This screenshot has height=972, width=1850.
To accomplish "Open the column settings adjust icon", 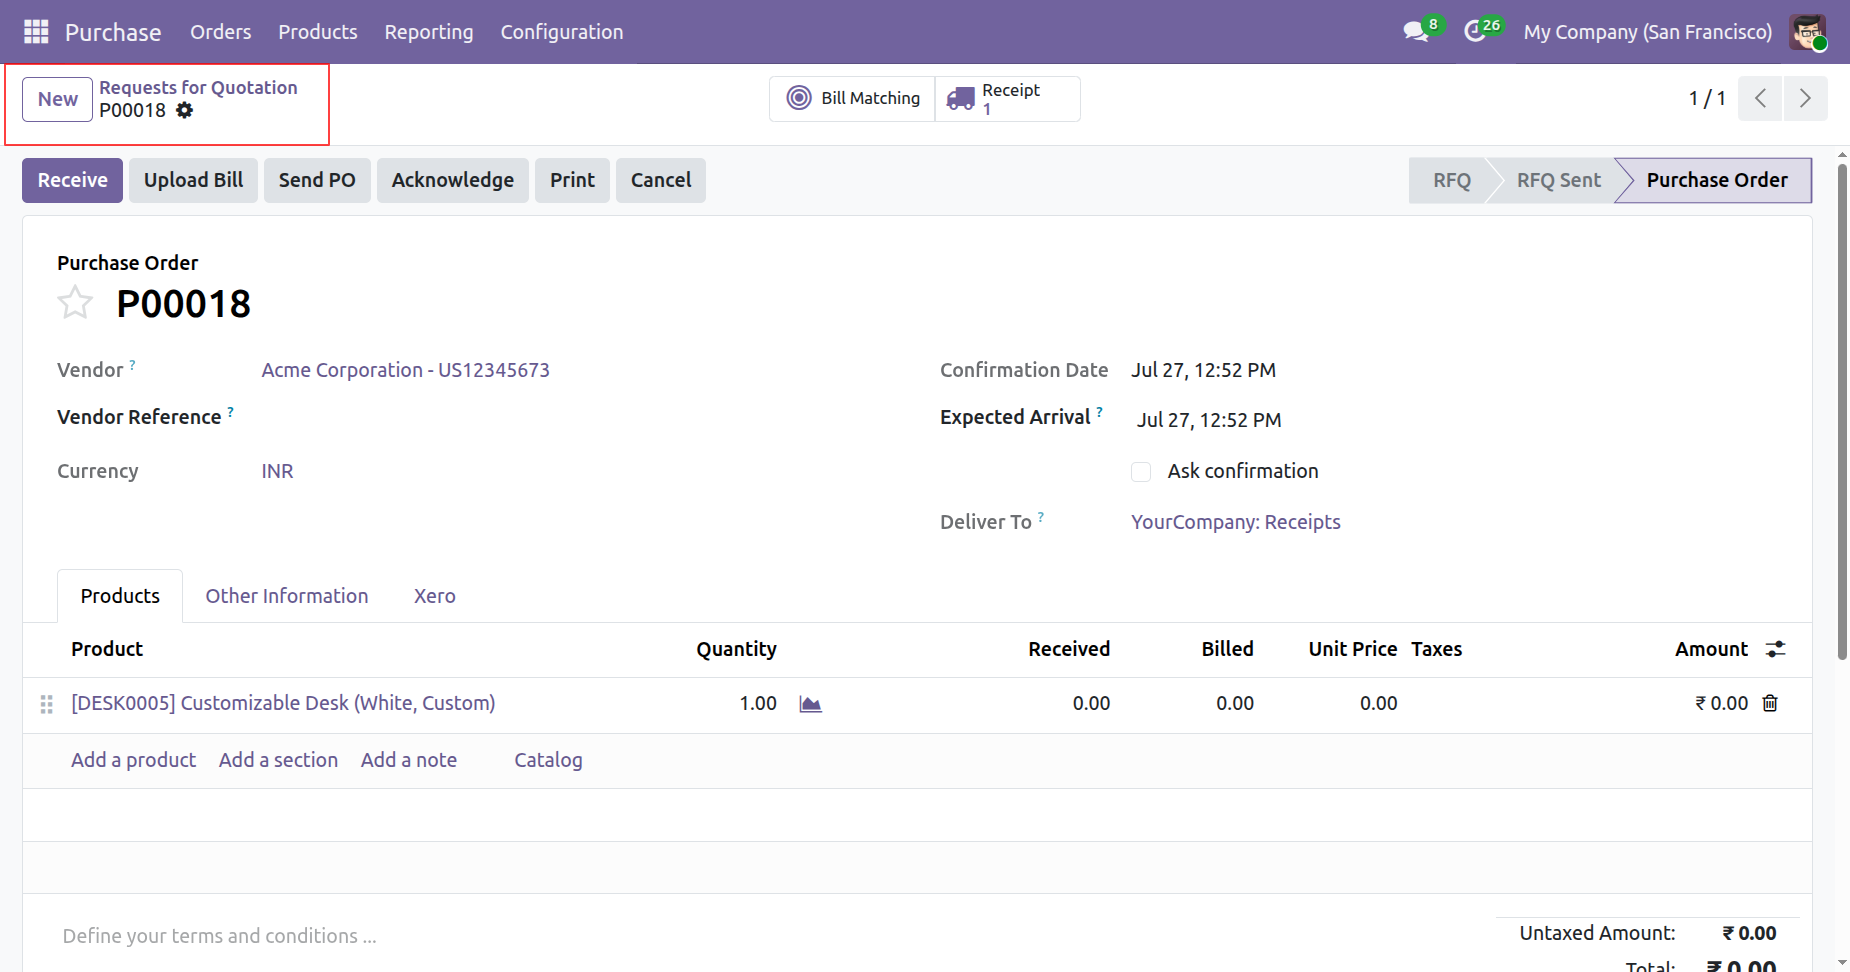I will tap(1775, 649).
